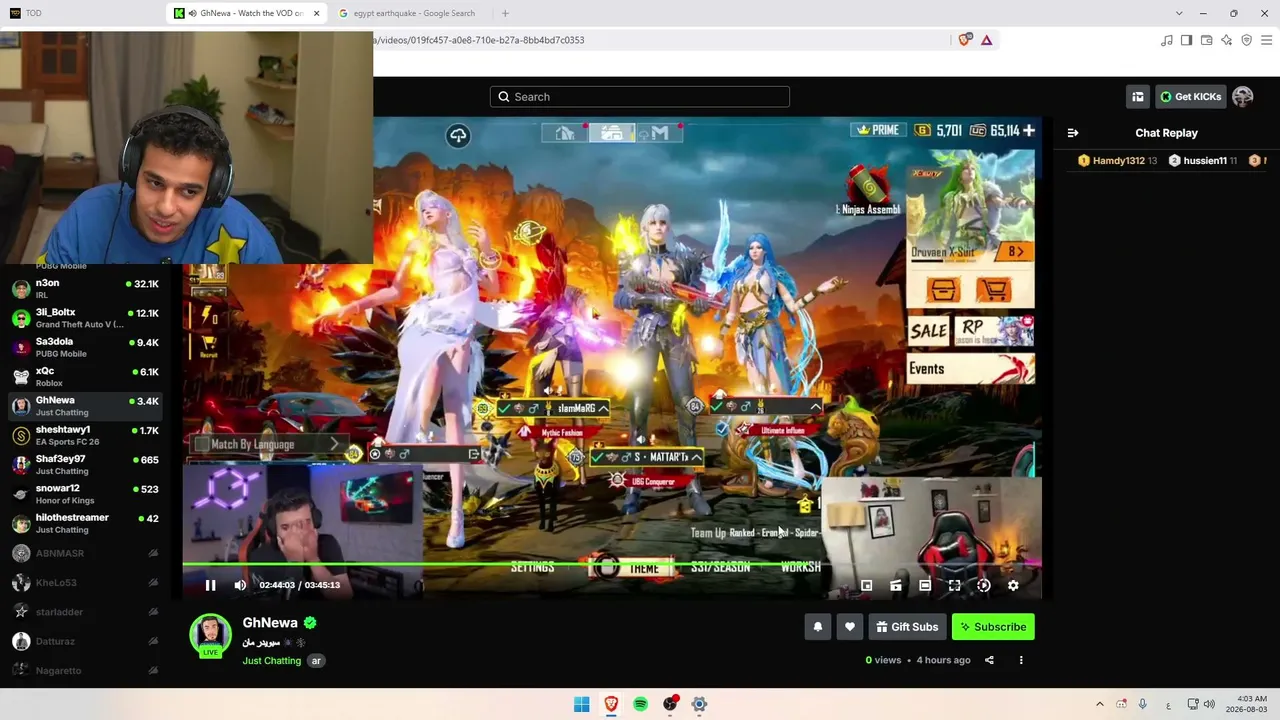
Task: Open Brave VPN shield icon
Action: pyautogui.click(x=1246, y=40)
